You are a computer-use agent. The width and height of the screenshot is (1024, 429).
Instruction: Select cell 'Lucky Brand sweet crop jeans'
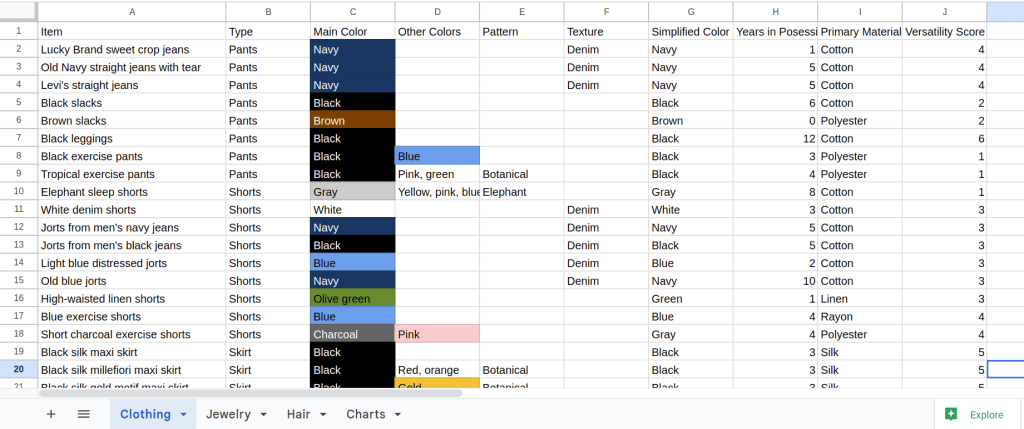tap(132, 49)
